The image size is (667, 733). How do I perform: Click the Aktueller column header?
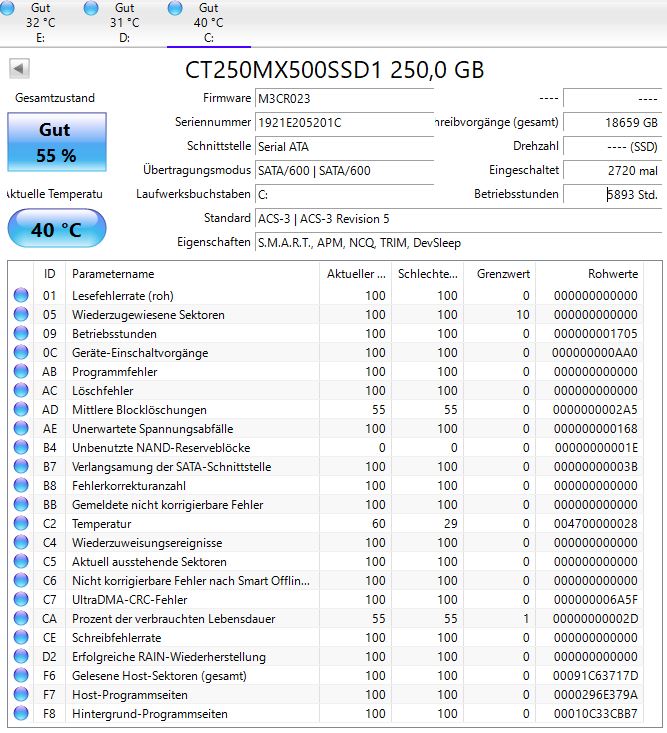tap(356, 274)
